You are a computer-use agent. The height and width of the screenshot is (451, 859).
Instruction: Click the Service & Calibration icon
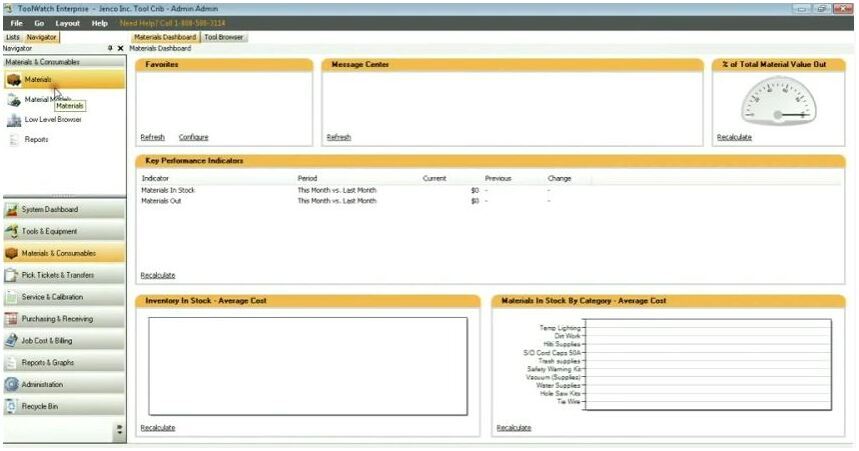[12, 297]
